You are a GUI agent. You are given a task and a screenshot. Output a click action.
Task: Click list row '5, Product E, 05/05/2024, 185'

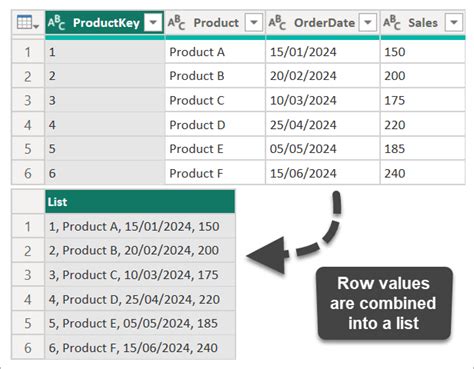(x=140, y=323)
